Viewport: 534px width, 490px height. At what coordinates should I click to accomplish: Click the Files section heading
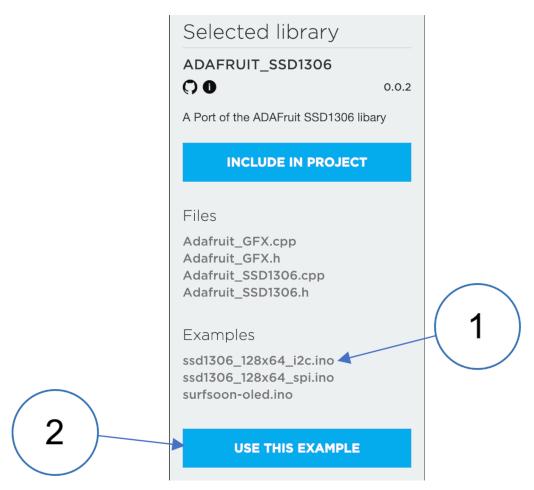pos(200,216)
